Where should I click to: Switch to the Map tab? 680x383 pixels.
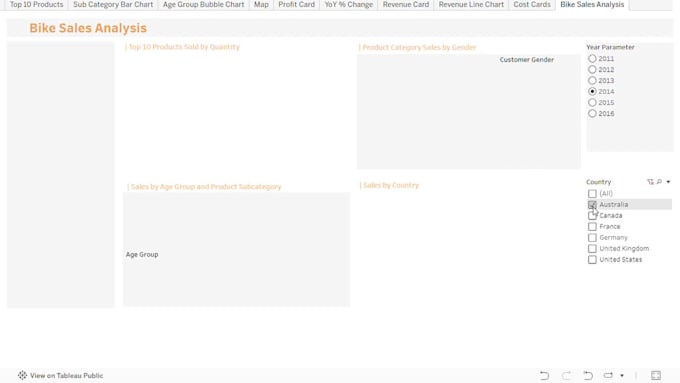click(x=261, y=5)
